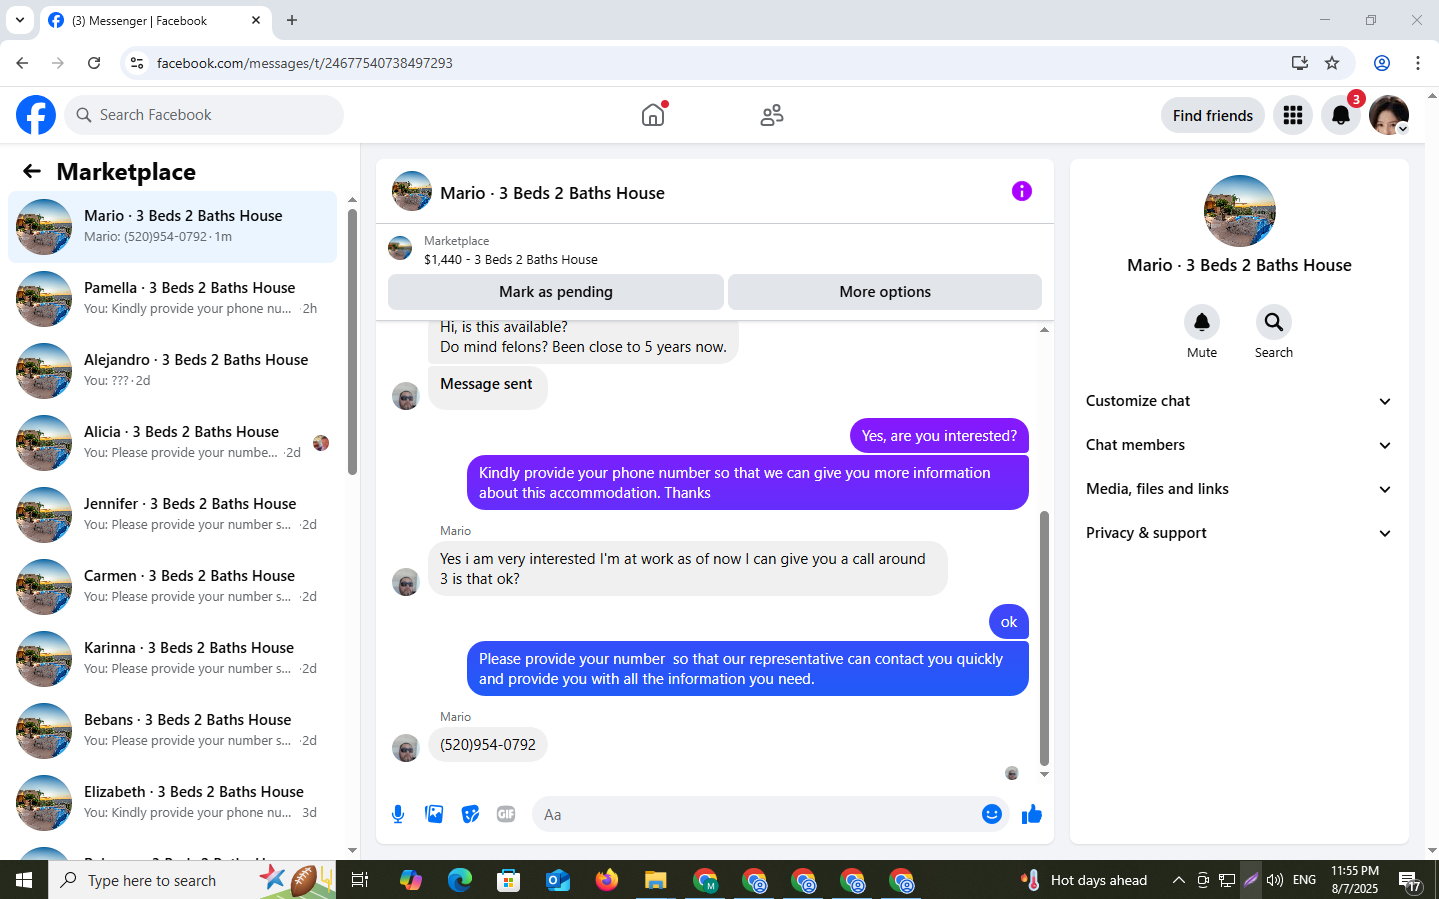Click More options button
The width and height of the screenshot is (1439, 899).
click(885, 292)
